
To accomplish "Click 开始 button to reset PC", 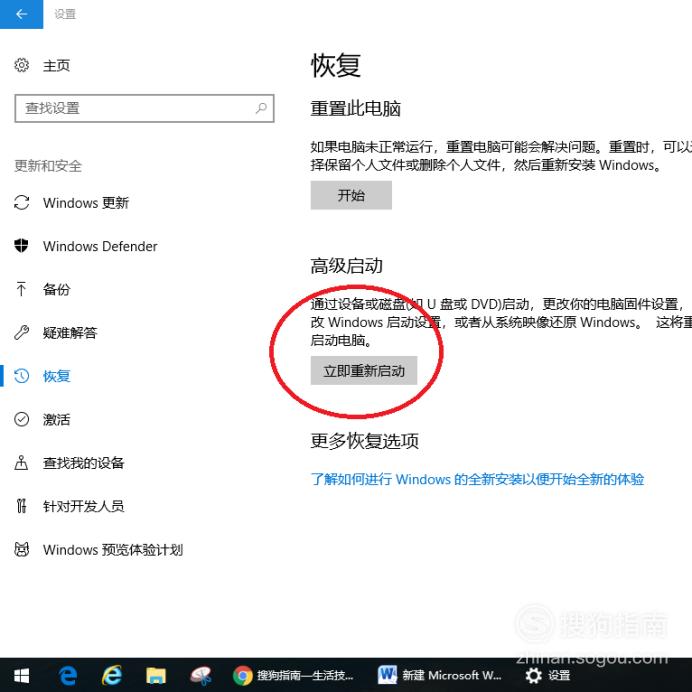I will tap(351, 195).
